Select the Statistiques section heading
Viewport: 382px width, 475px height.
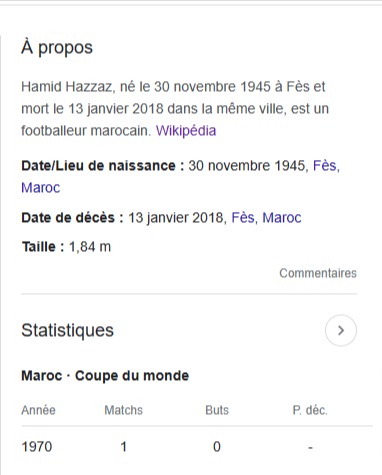tap(67, 330)
